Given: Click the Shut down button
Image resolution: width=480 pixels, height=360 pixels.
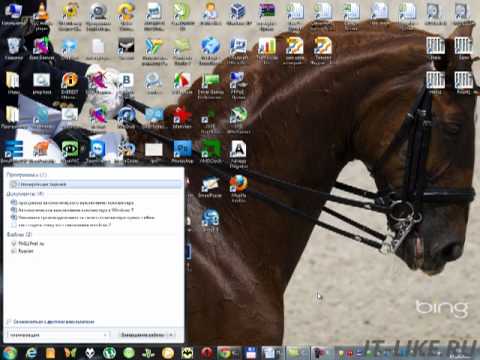Looking at the screenshot, I should coord(143,335).
